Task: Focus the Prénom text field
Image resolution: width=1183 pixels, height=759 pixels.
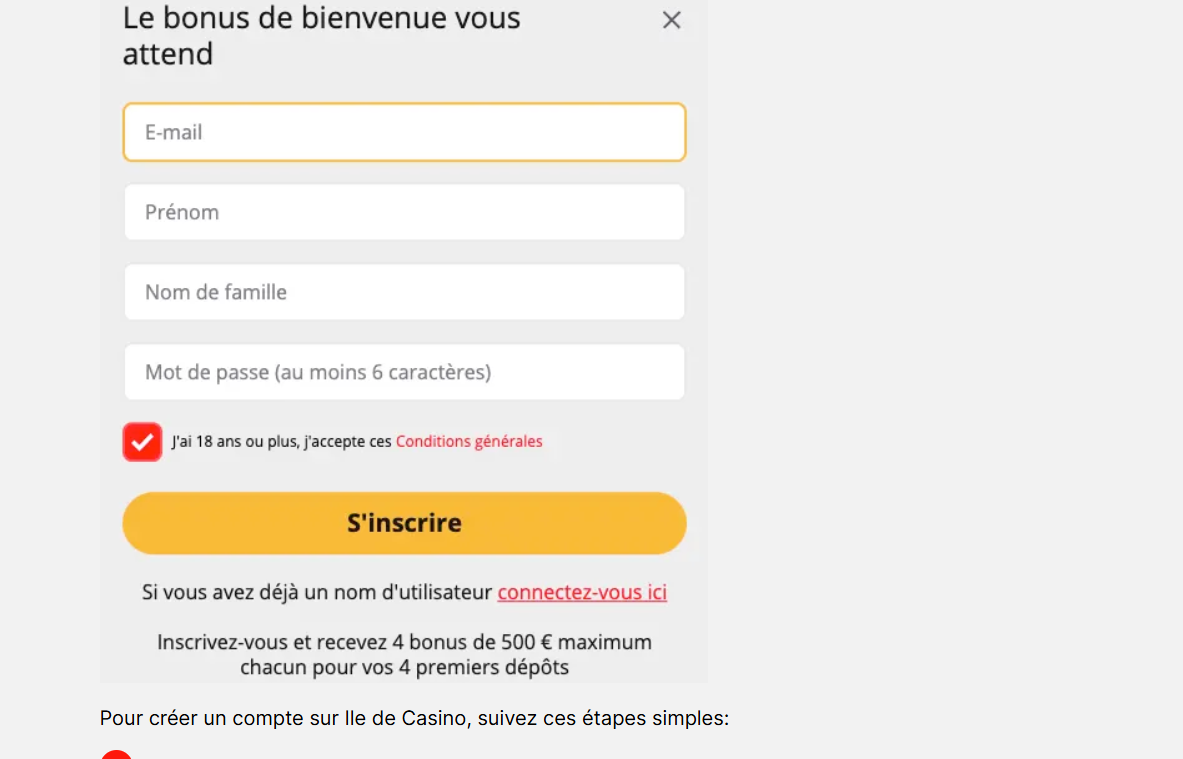Action: 404,212
